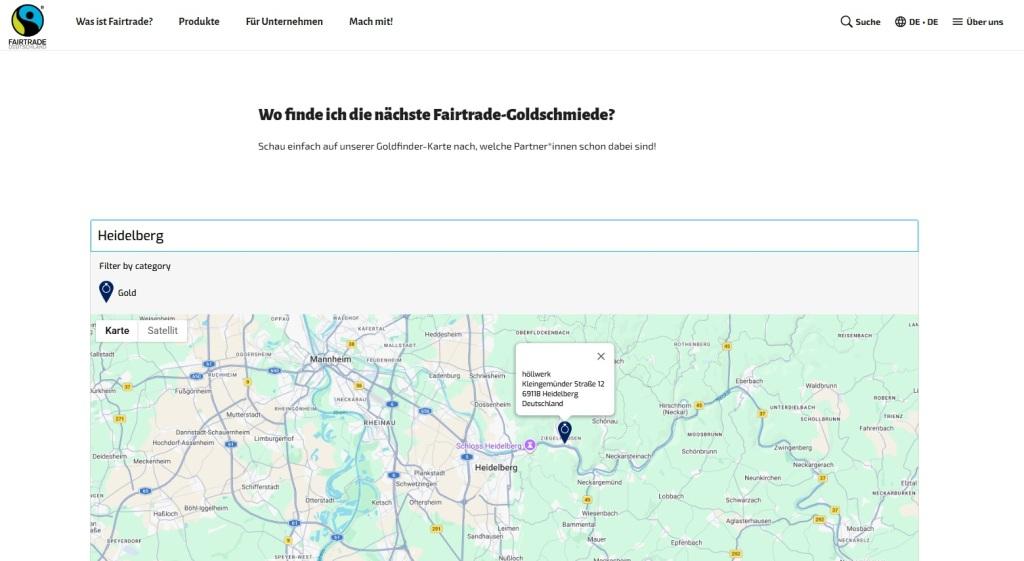Click the Goldschmiede page heading

click(436, 115)
